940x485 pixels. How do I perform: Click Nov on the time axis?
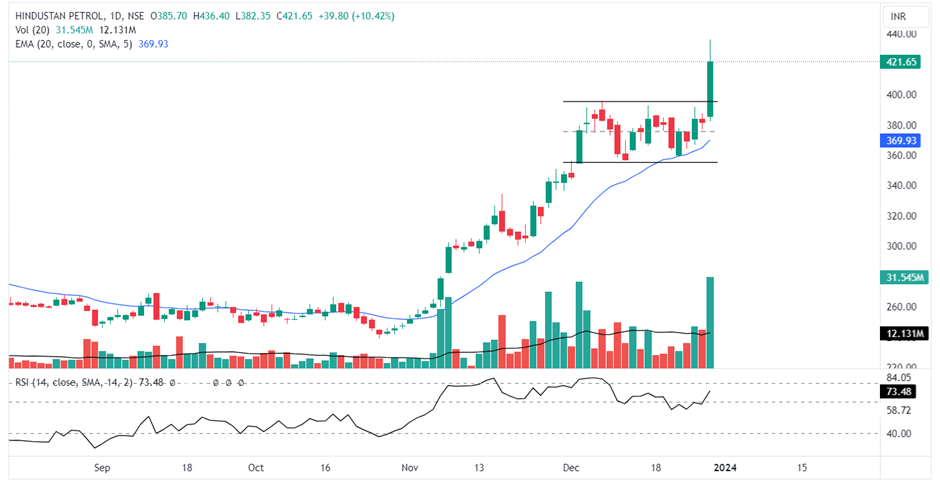tap(410, 467)
